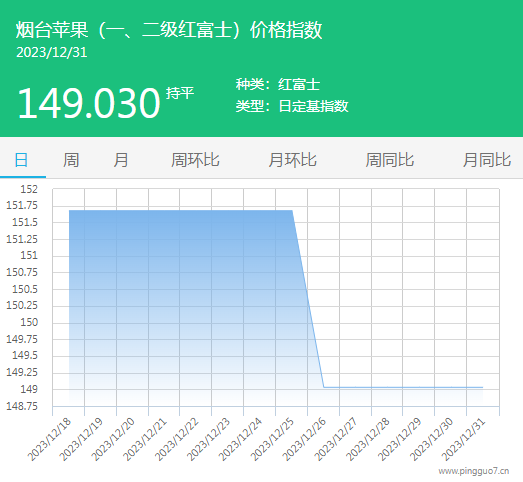Image resolution: width=523 pixels, height=482 pixels.
Task: Click the 2023/12/25 x-axis date label
Action: [272, 439]
